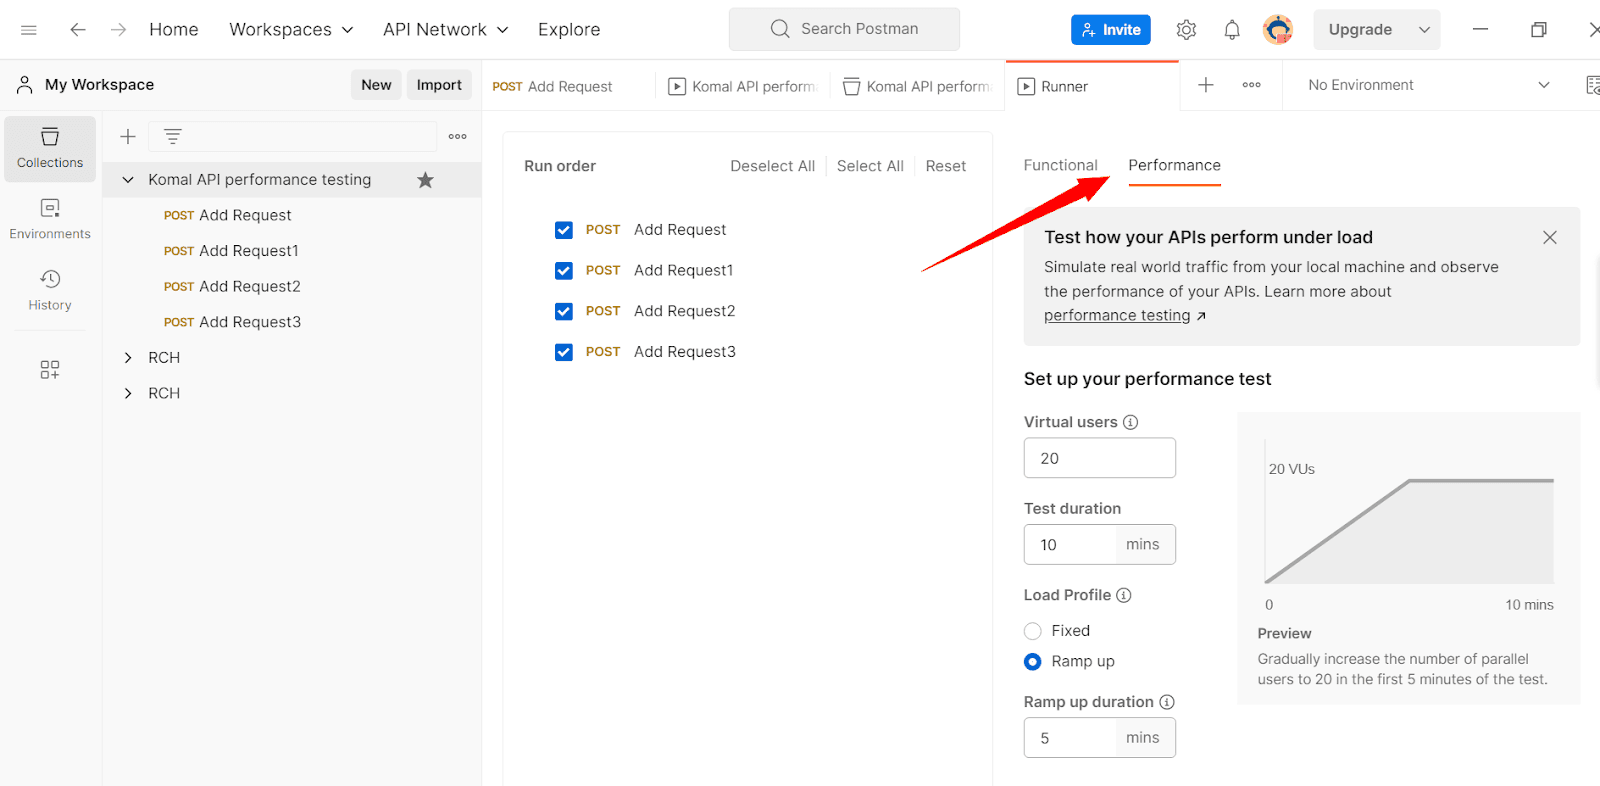Open the notifications bell
This screenshot has width=1600, height=786.
[1232, 30]
